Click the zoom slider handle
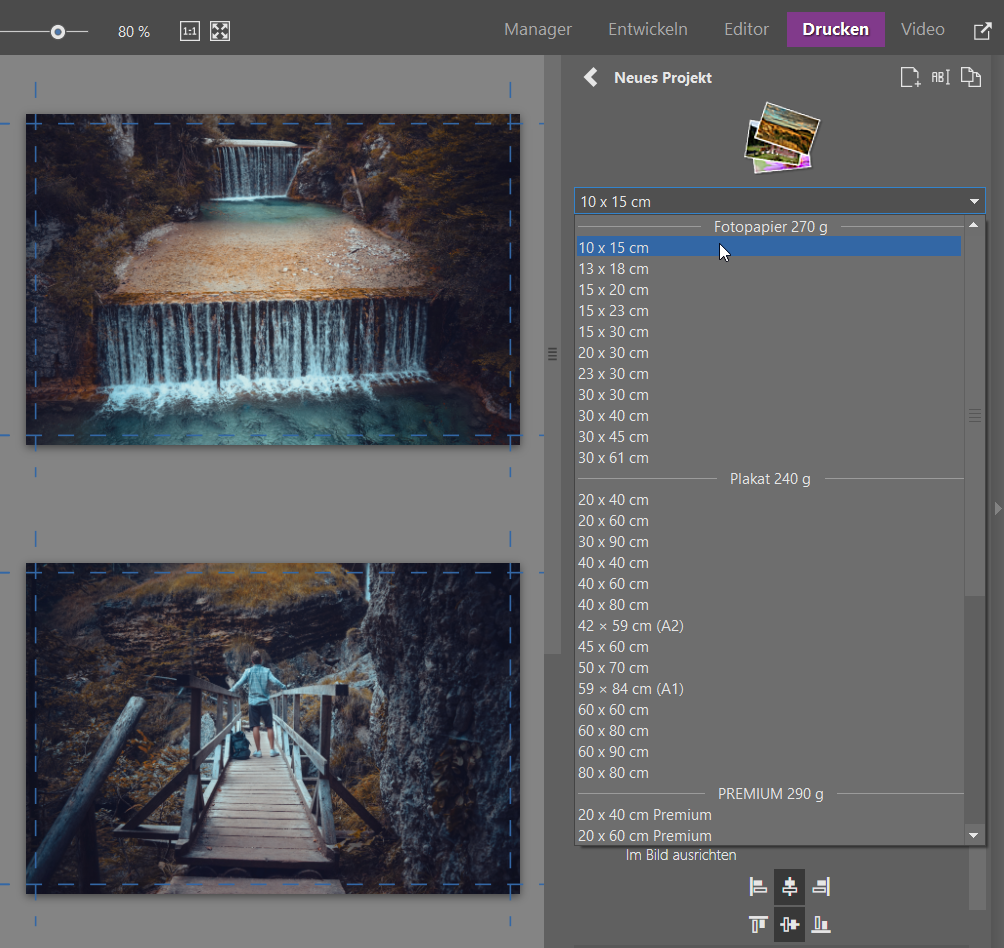The width and height of the screenshot is (1004, 948). pyautogui.click(x=58, y=32)
